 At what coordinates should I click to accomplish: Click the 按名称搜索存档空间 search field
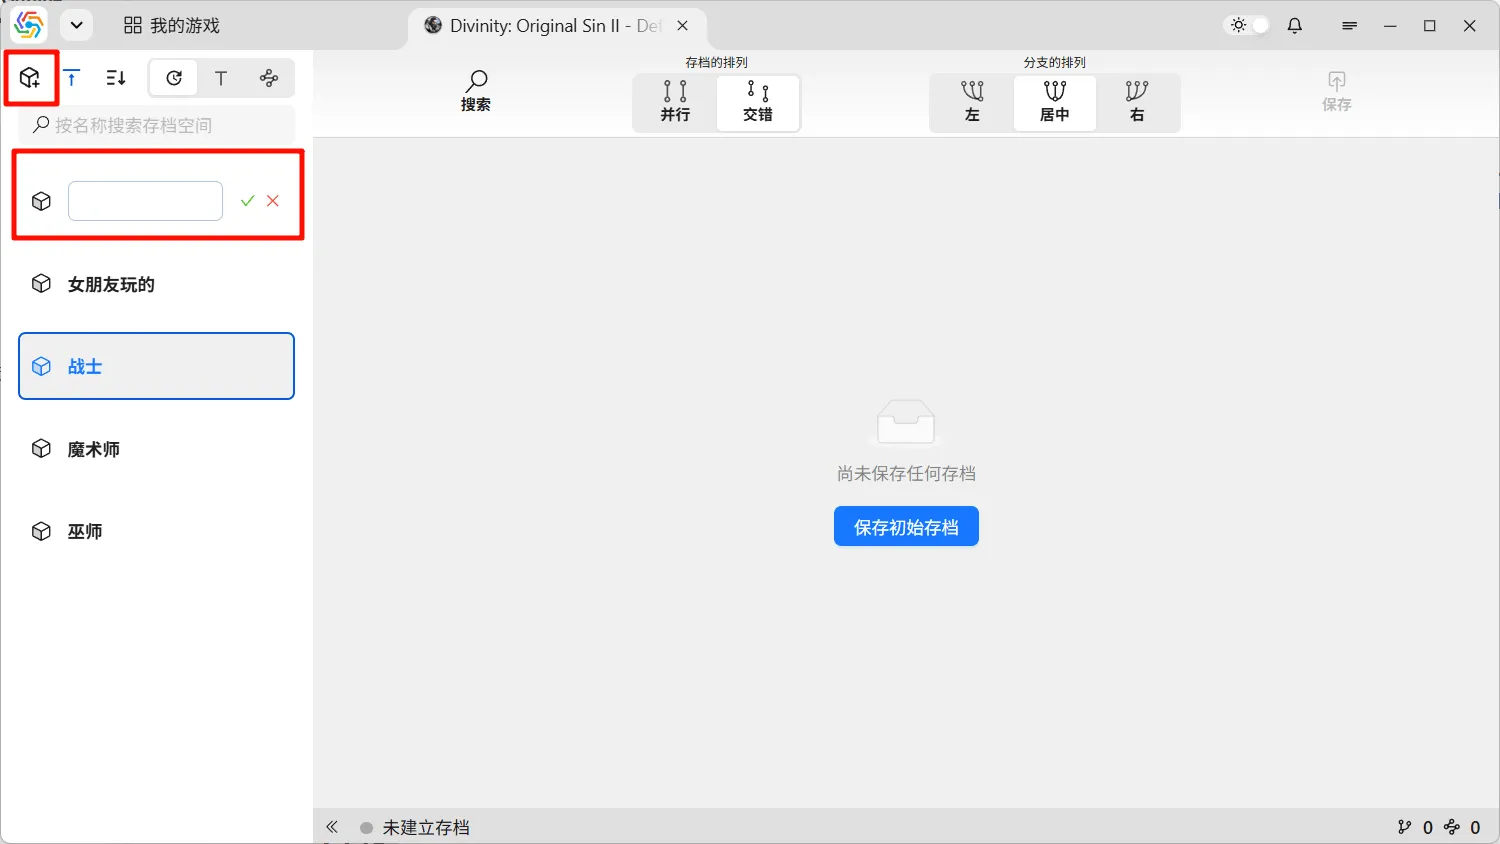click(x=160, y=125)
